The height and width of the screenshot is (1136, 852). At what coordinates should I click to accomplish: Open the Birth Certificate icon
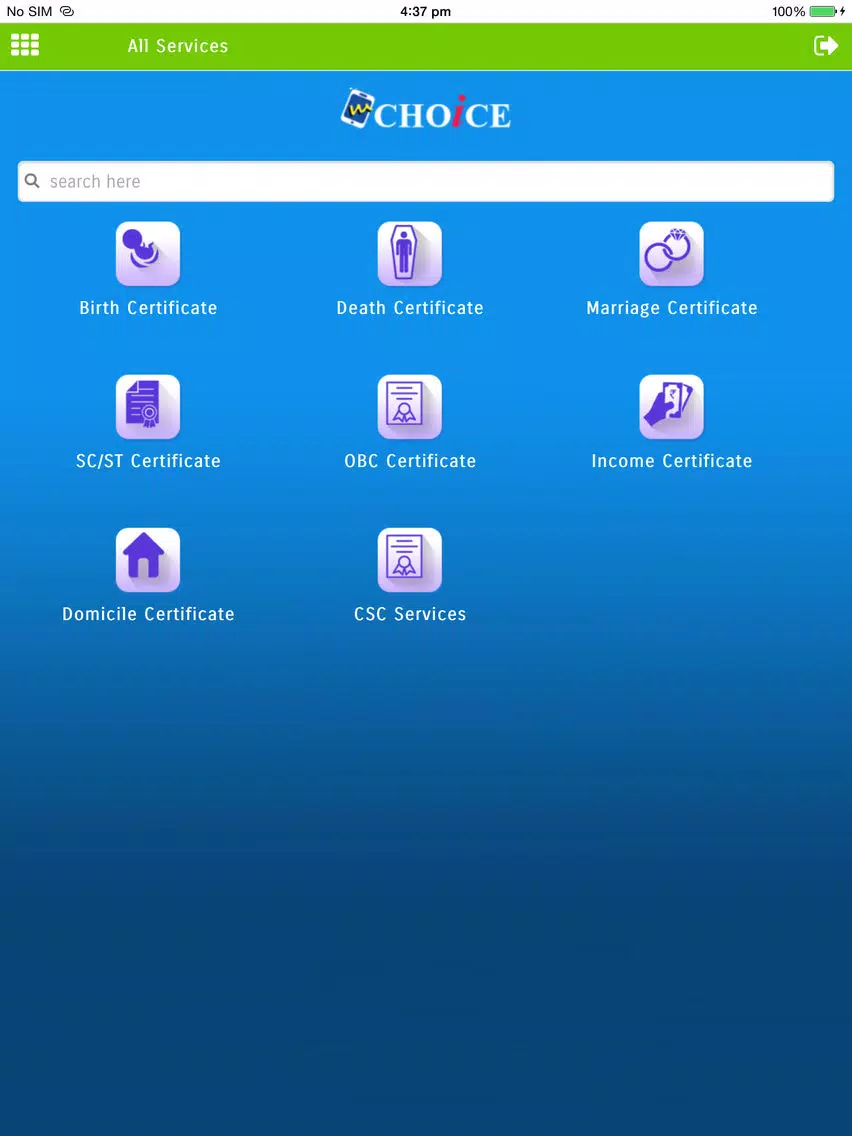click(x=148, y=254)
